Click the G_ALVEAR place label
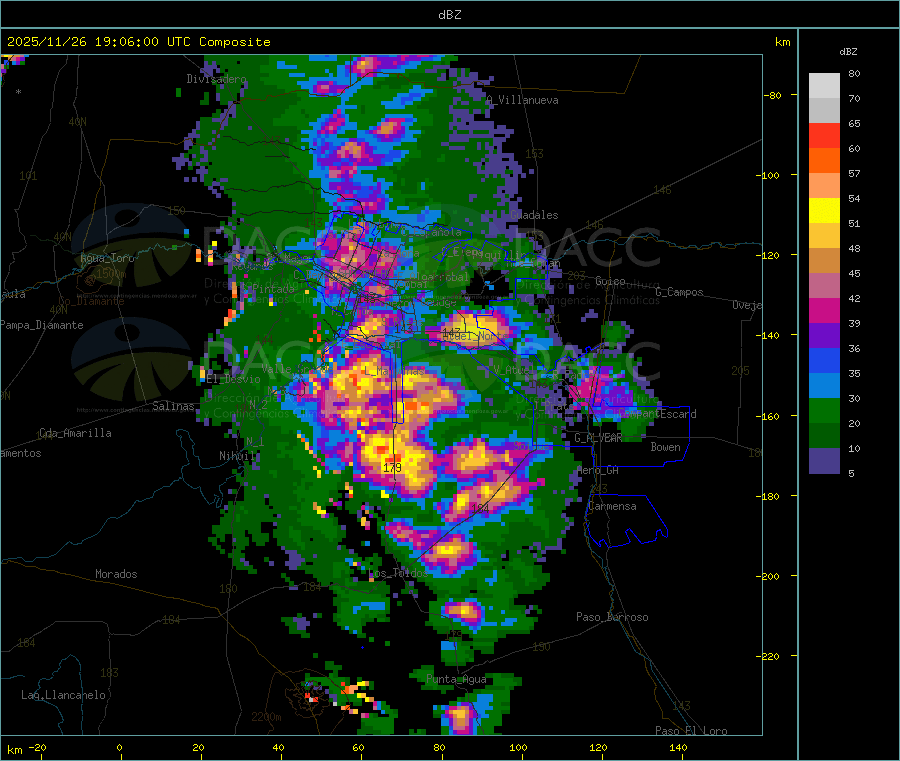The image size is (900, 761). pos(598,438)
